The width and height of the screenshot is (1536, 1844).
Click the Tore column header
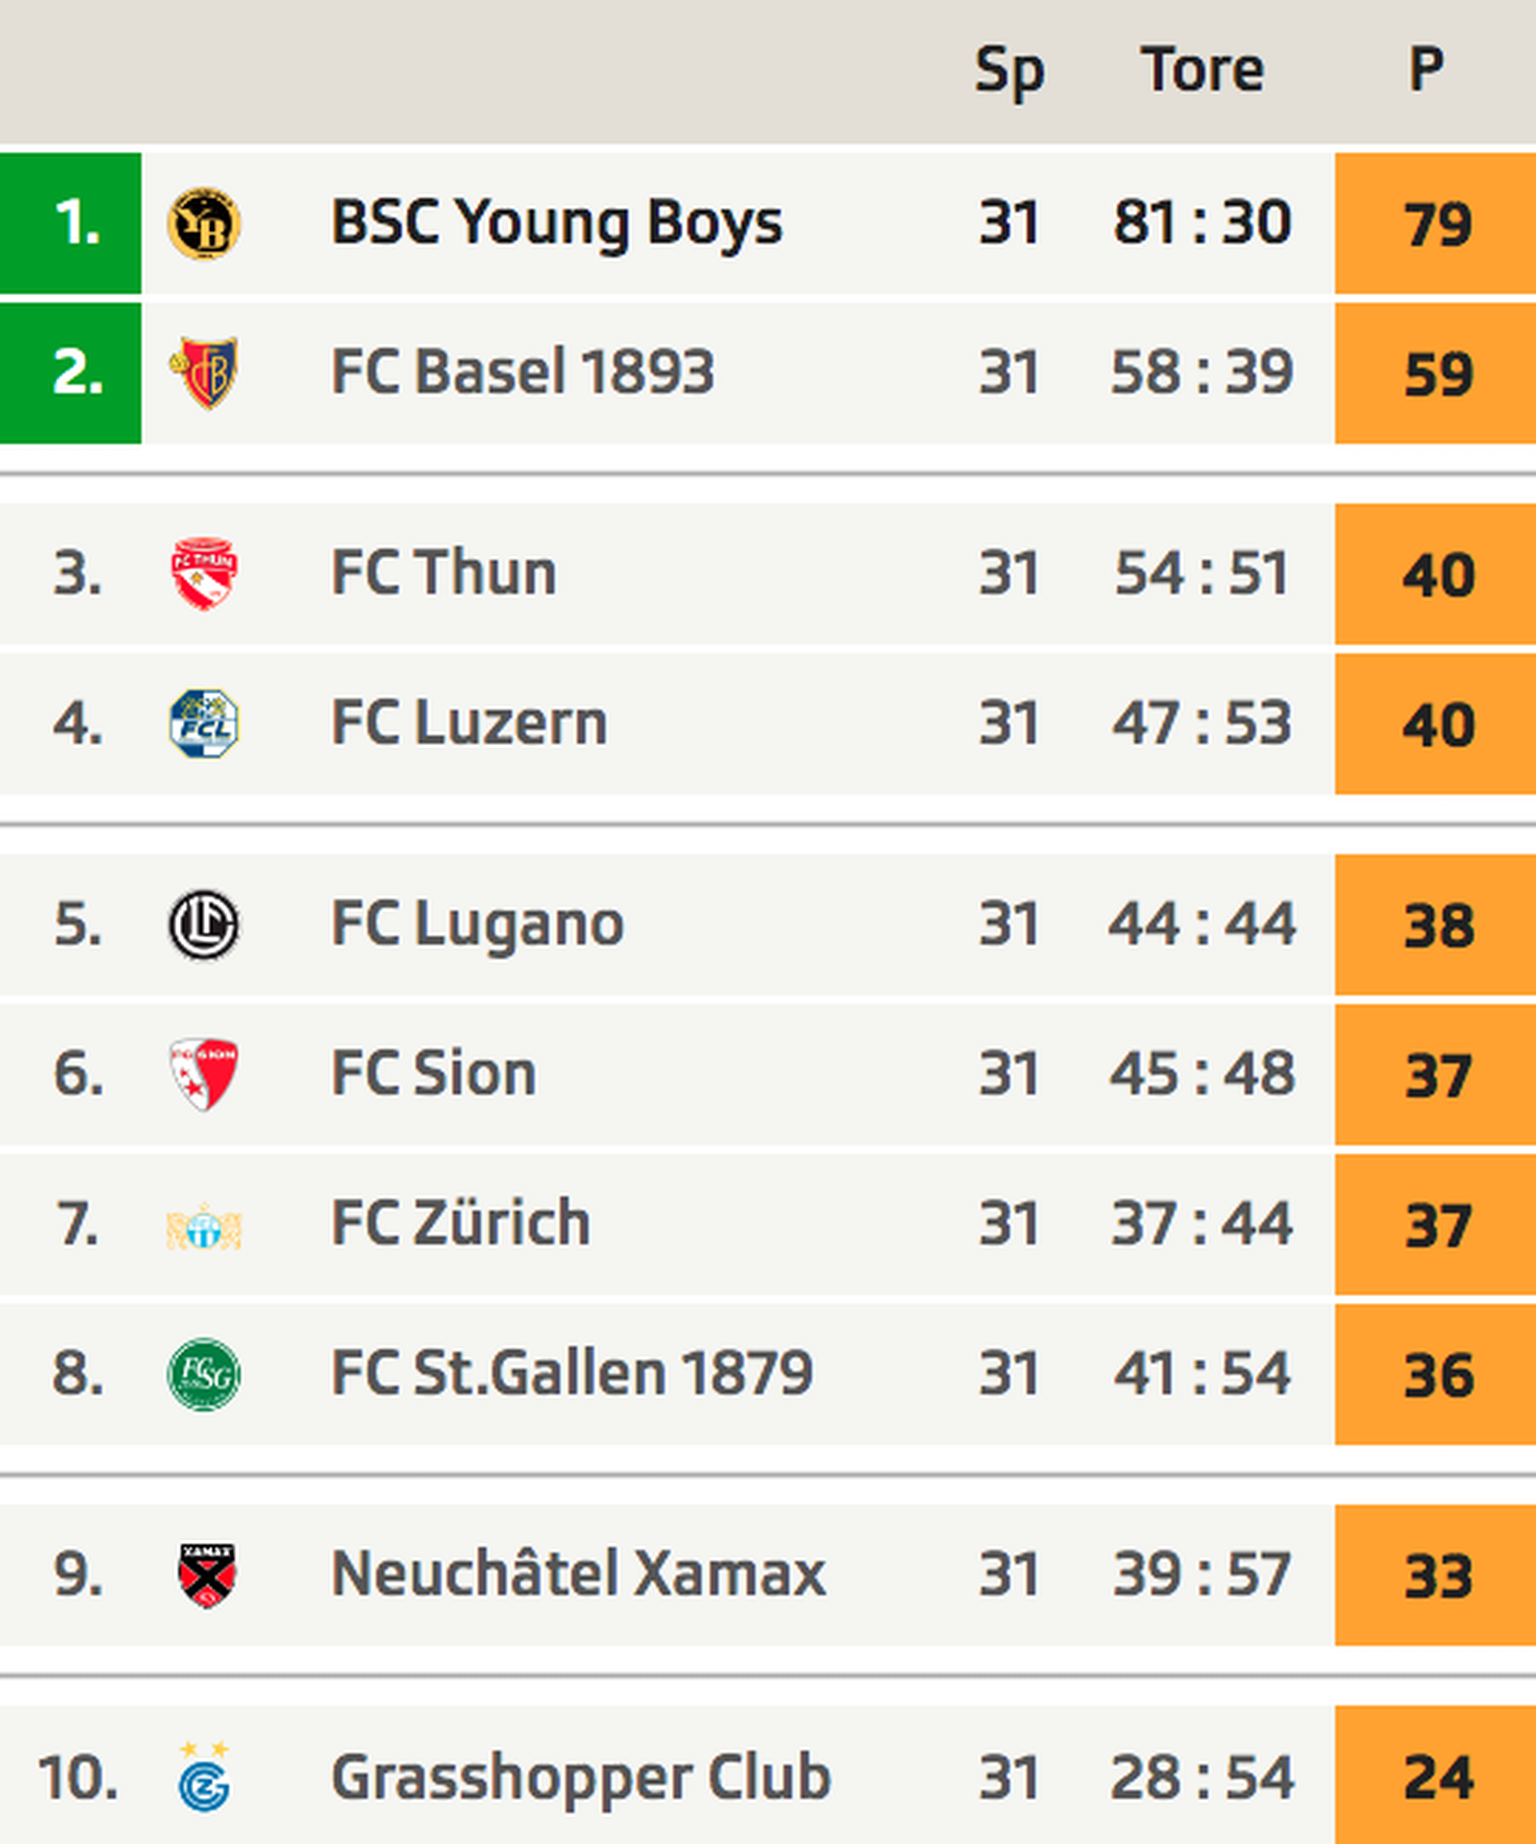(1202, 70)
